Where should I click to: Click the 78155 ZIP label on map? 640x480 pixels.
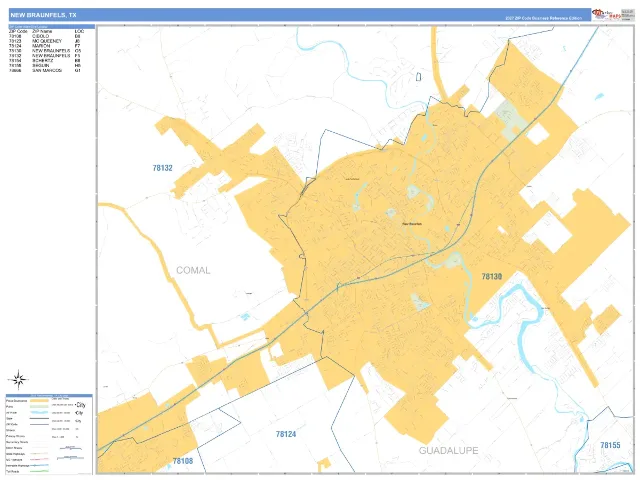point(610,445)
